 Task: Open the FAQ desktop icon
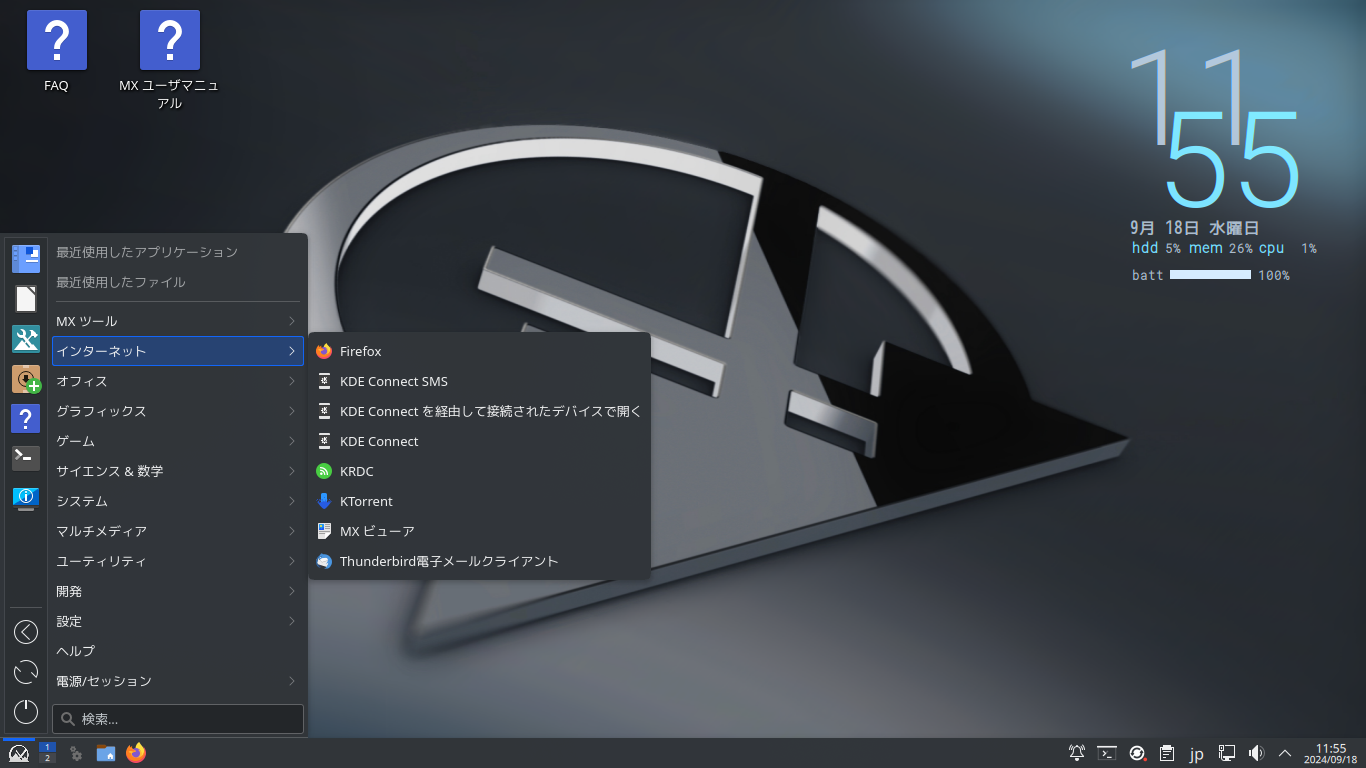57,52
